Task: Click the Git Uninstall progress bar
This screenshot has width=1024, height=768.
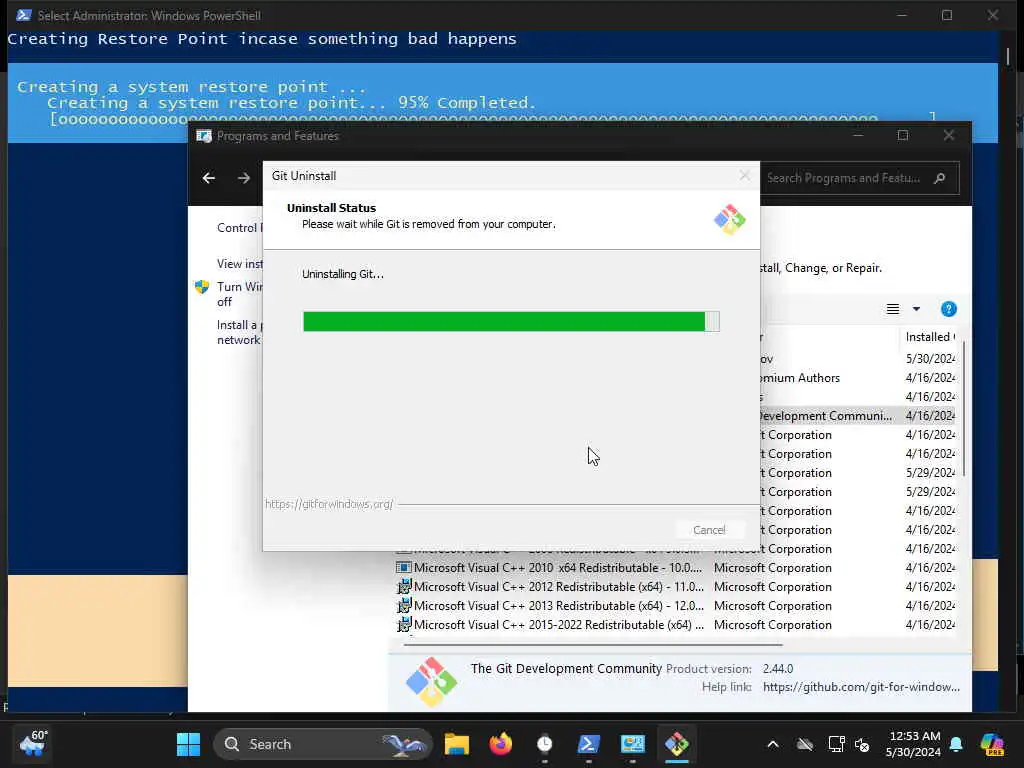Action: (x=511, y=321)
